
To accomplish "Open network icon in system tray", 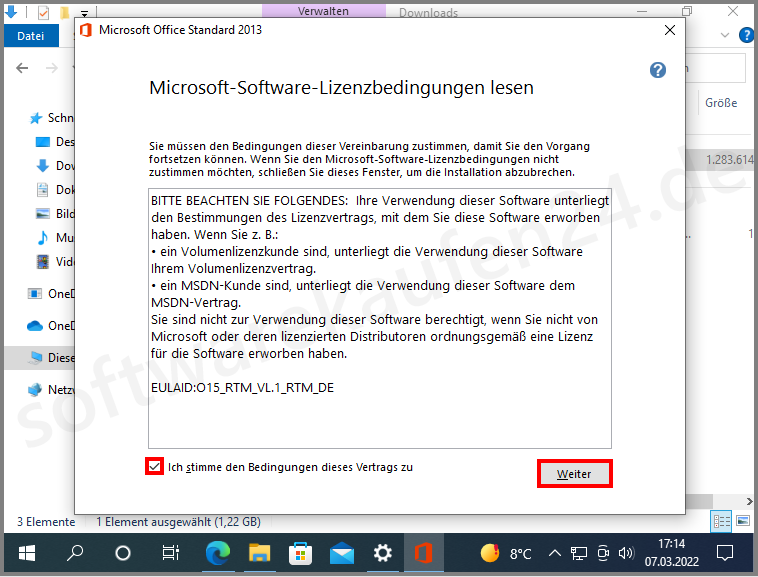I will (579, 553).
